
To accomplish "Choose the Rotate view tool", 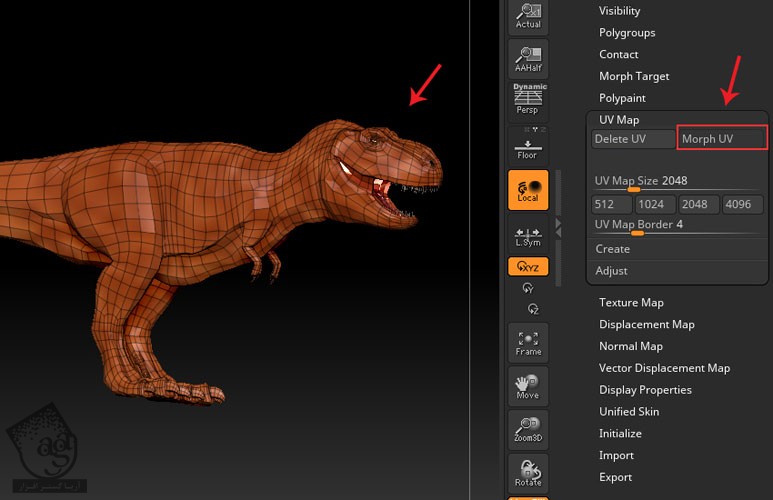I will coord(528,474).
